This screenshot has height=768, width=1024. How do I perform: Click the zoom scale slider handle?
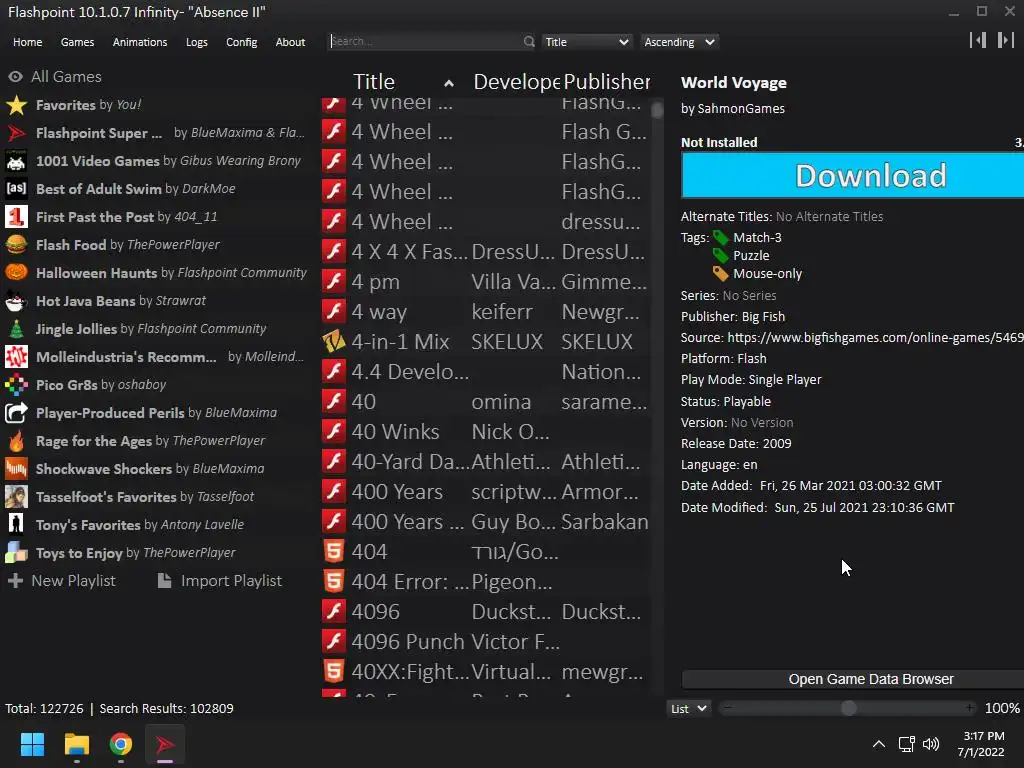pyautogui.click(x=848, y=709)
